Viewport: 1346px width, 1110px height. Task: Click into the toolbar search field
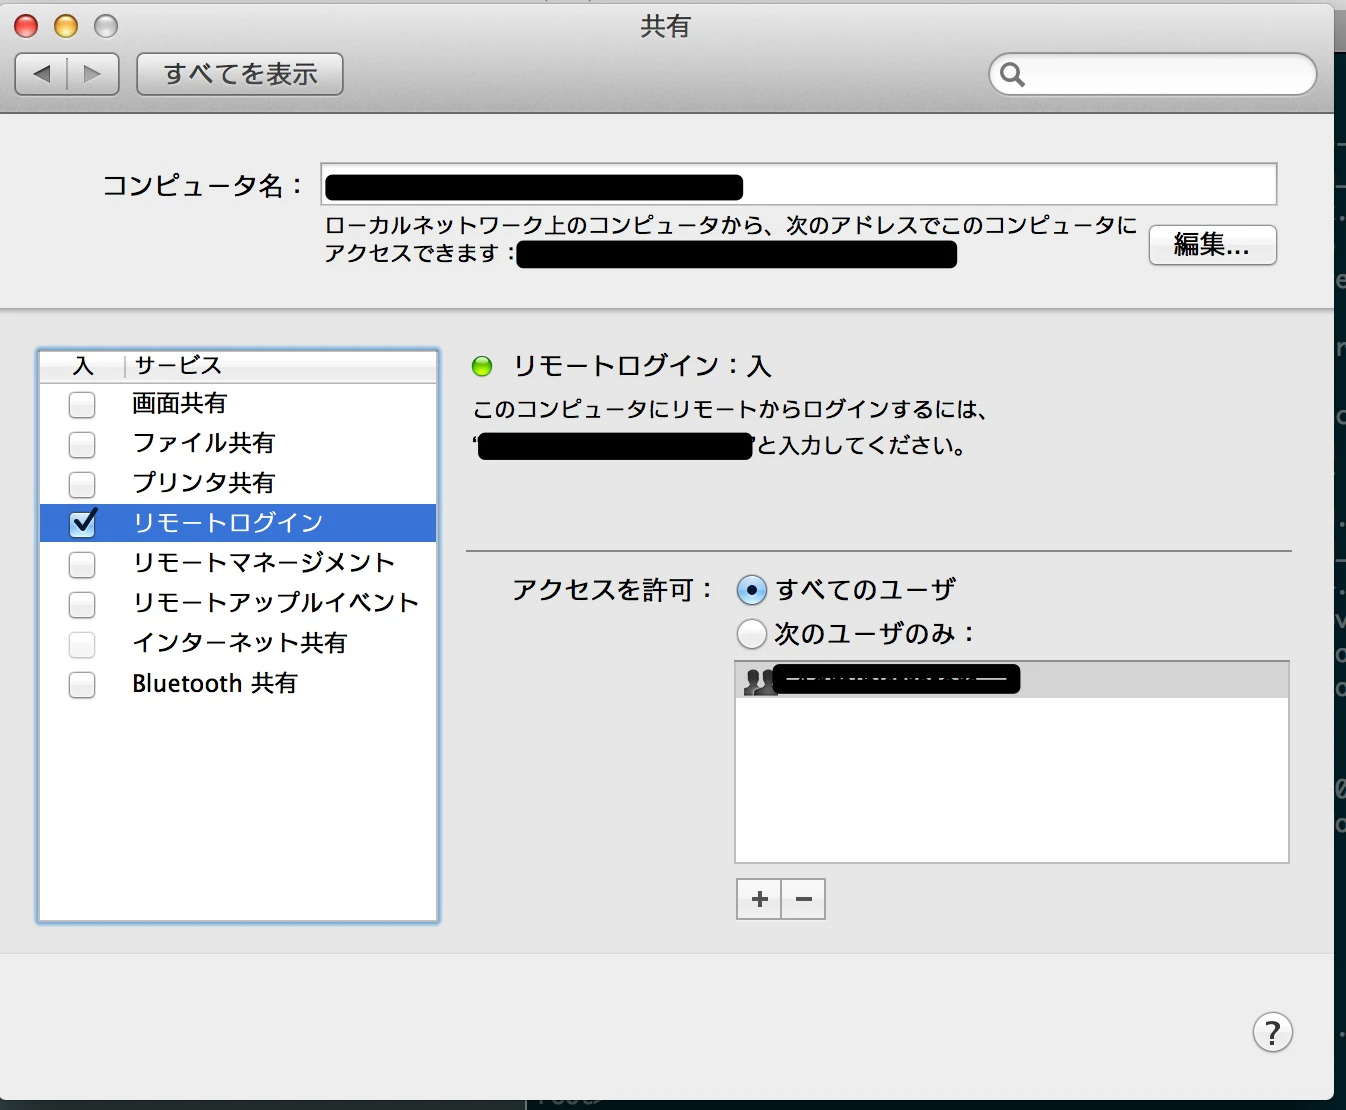point(1152,75)
